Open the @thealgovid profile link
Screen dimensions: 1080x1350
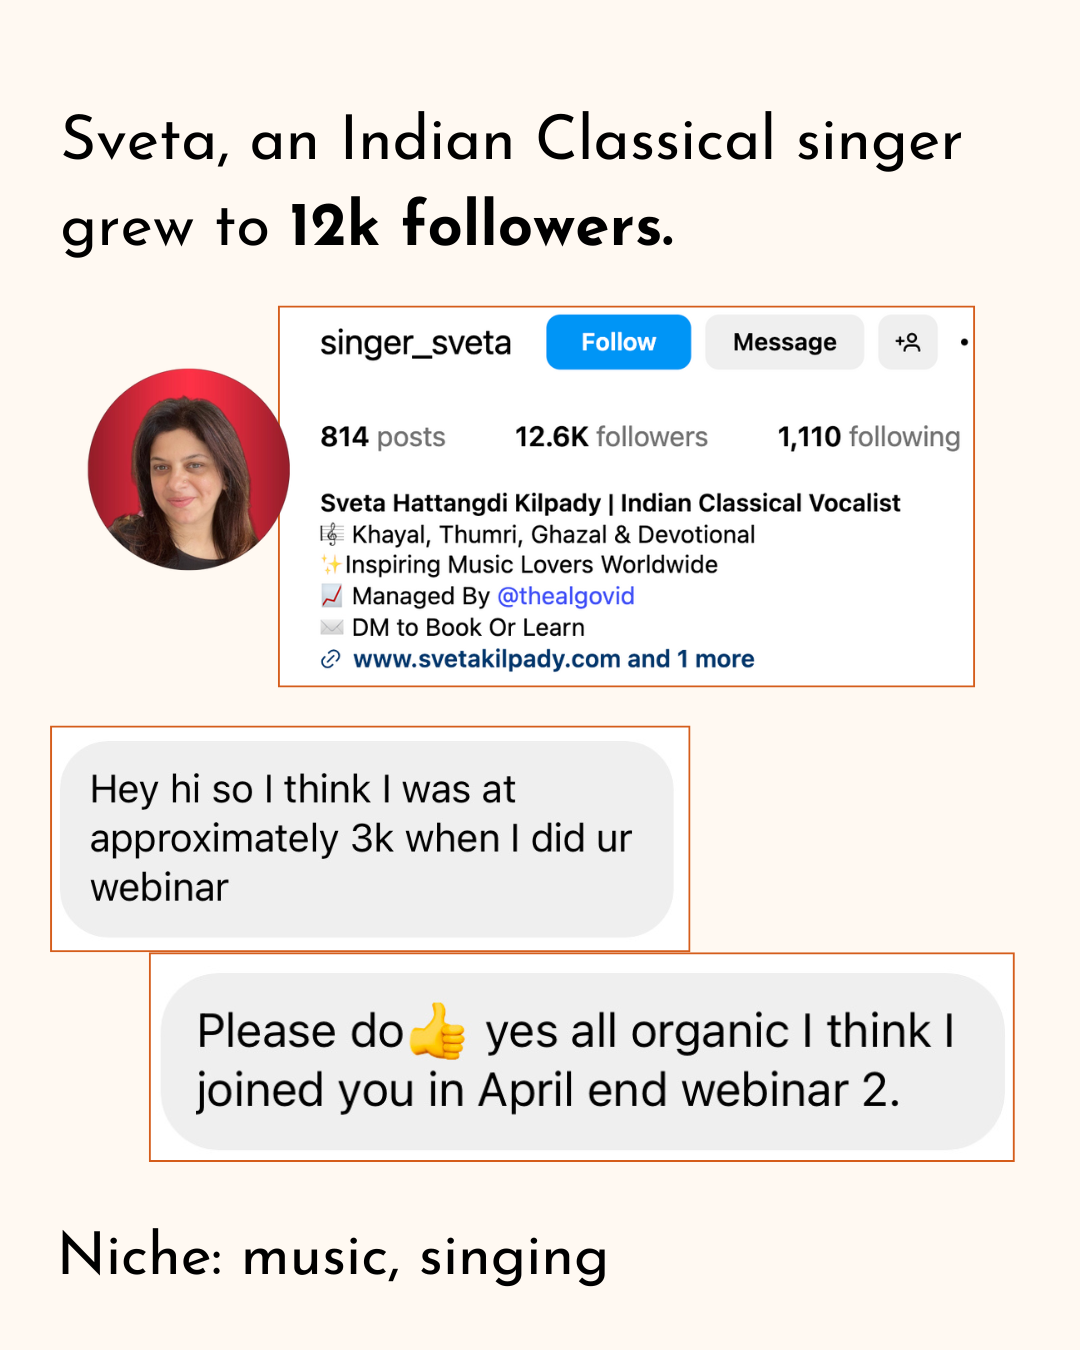point(565,596)
